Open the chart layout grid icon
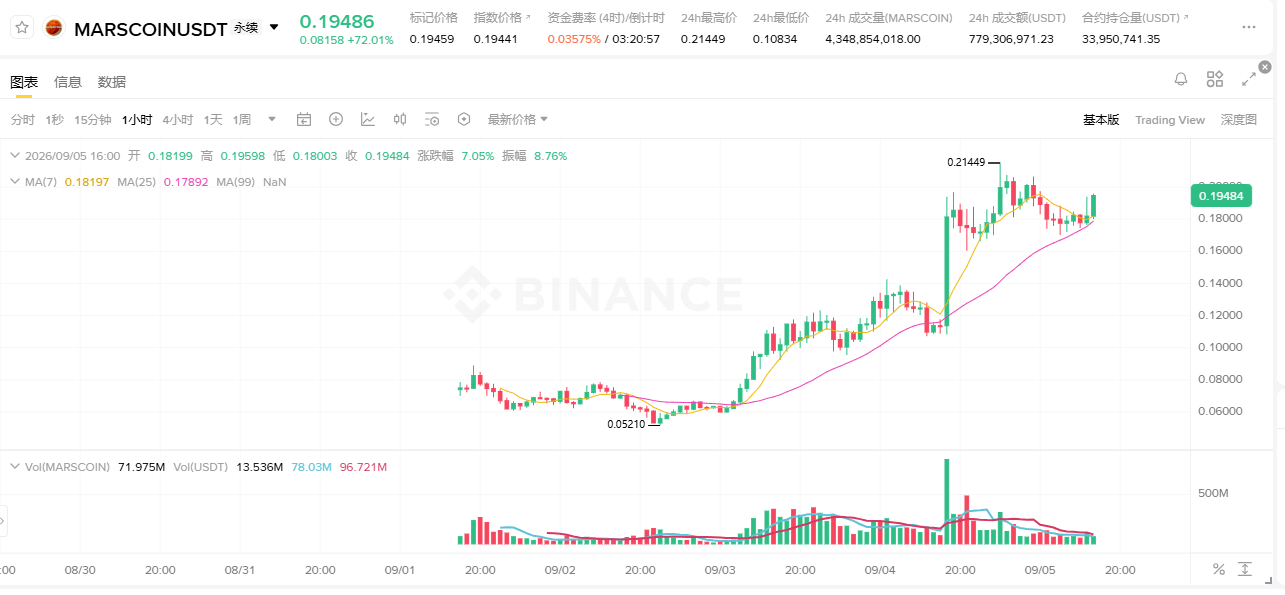 pos(1215,79)
